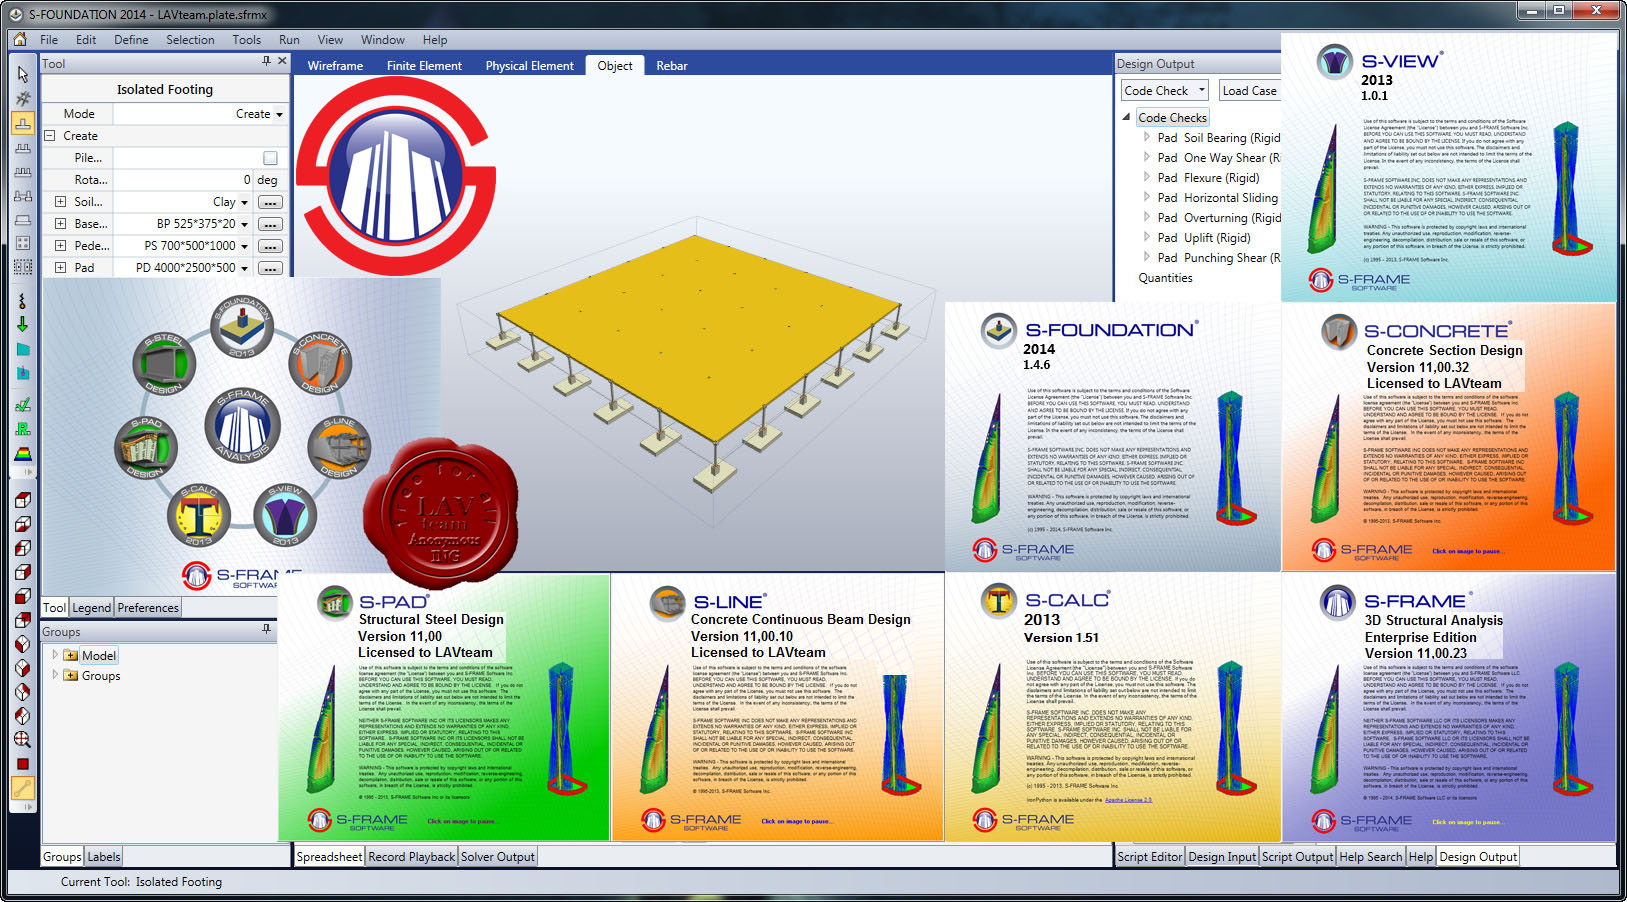Switch to the Wireframe view tab

coord(335,66)
